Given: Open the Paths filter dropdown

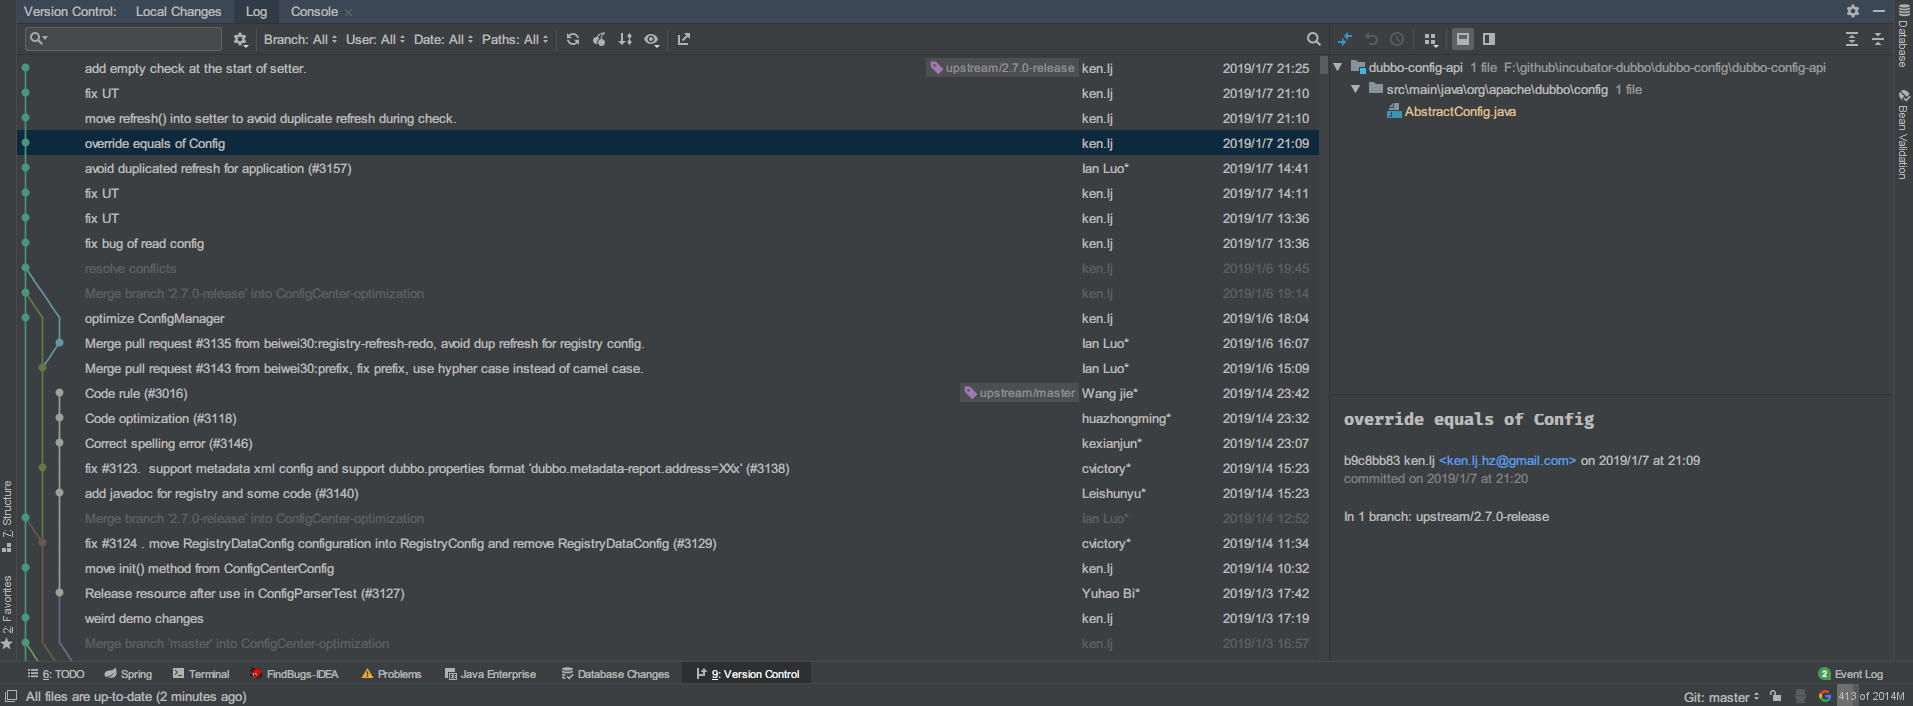Looking at the screenshot, I should (515, 39).
